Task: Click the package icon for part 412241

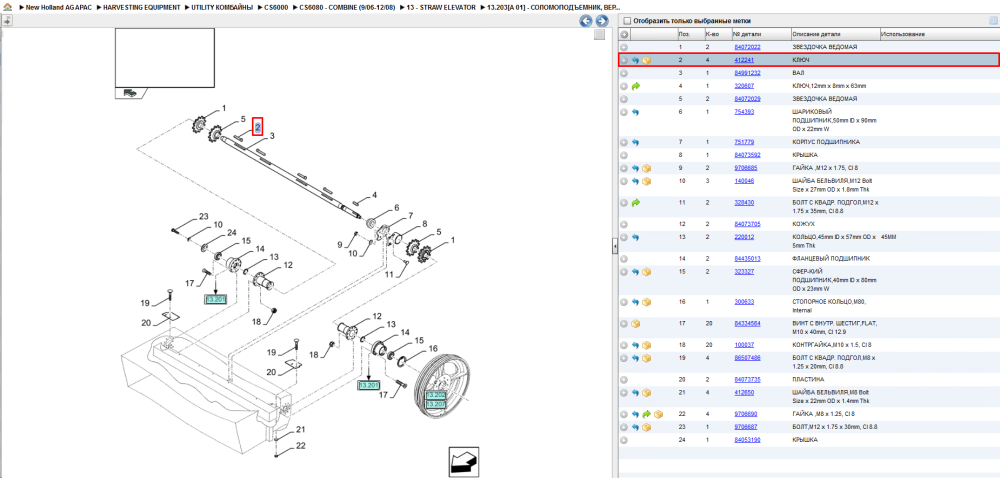Action: click(x=647, y=61)
